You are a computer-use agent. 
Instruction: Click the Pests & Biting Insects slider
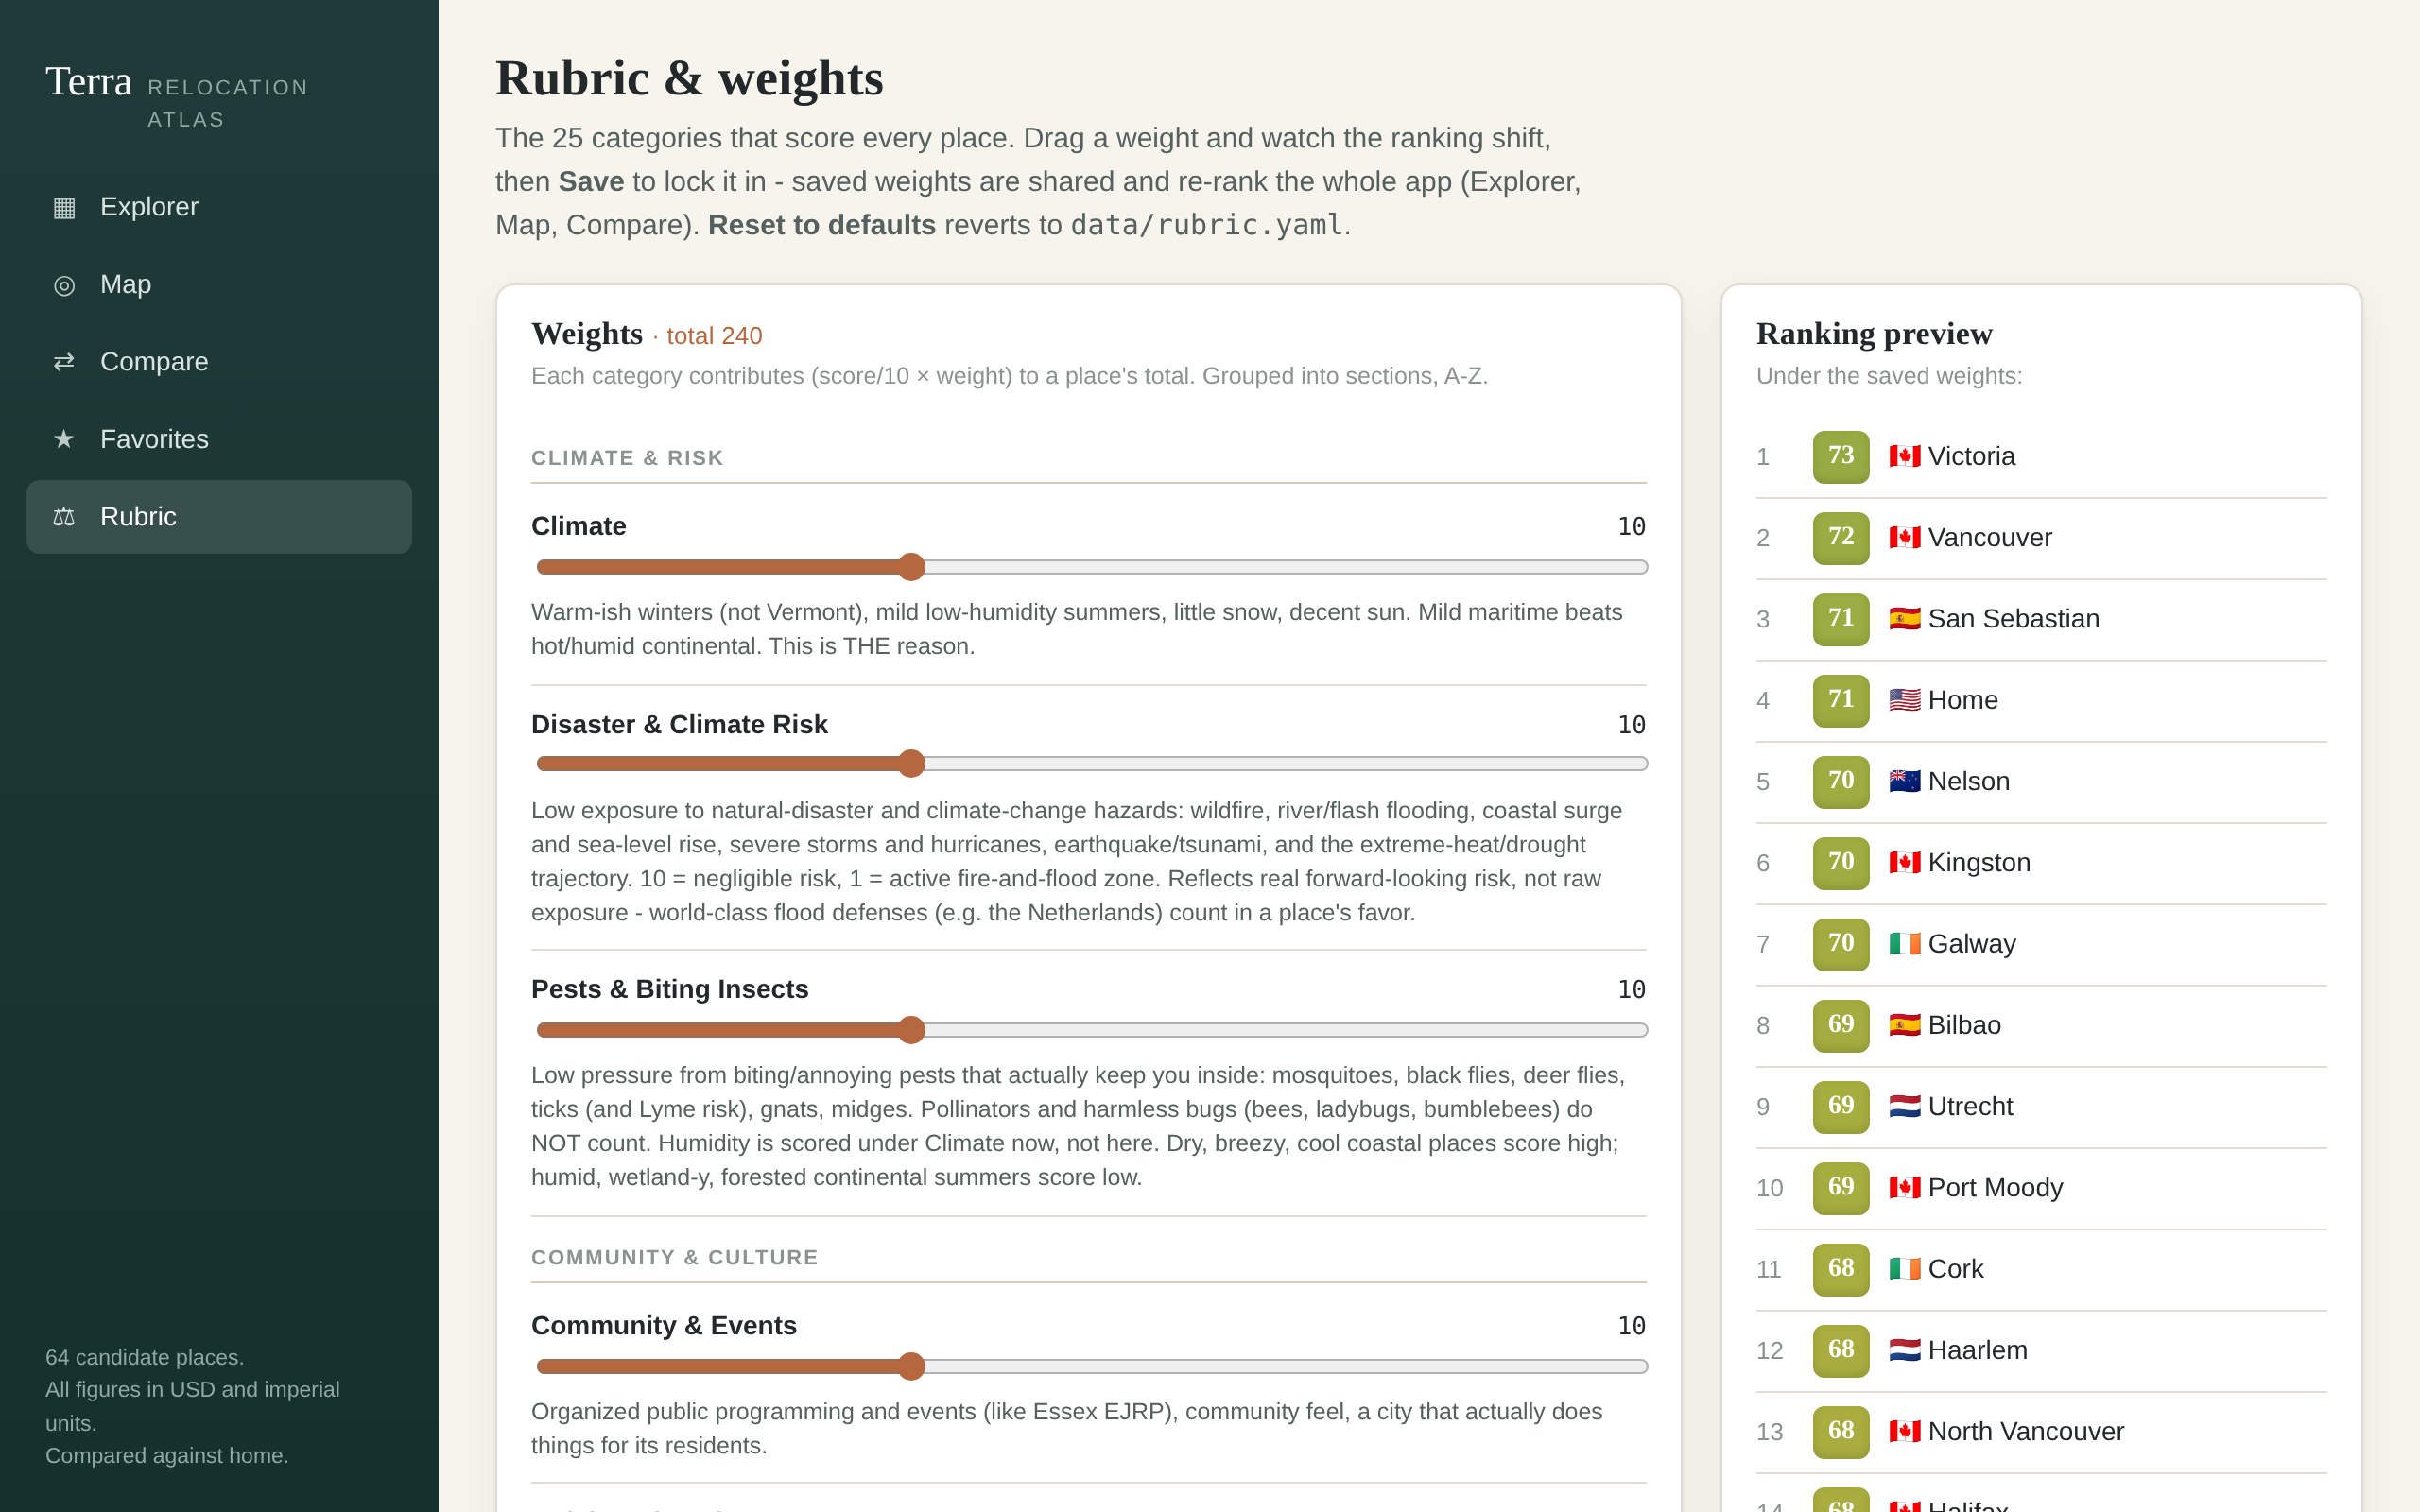click(1091, 1030)
